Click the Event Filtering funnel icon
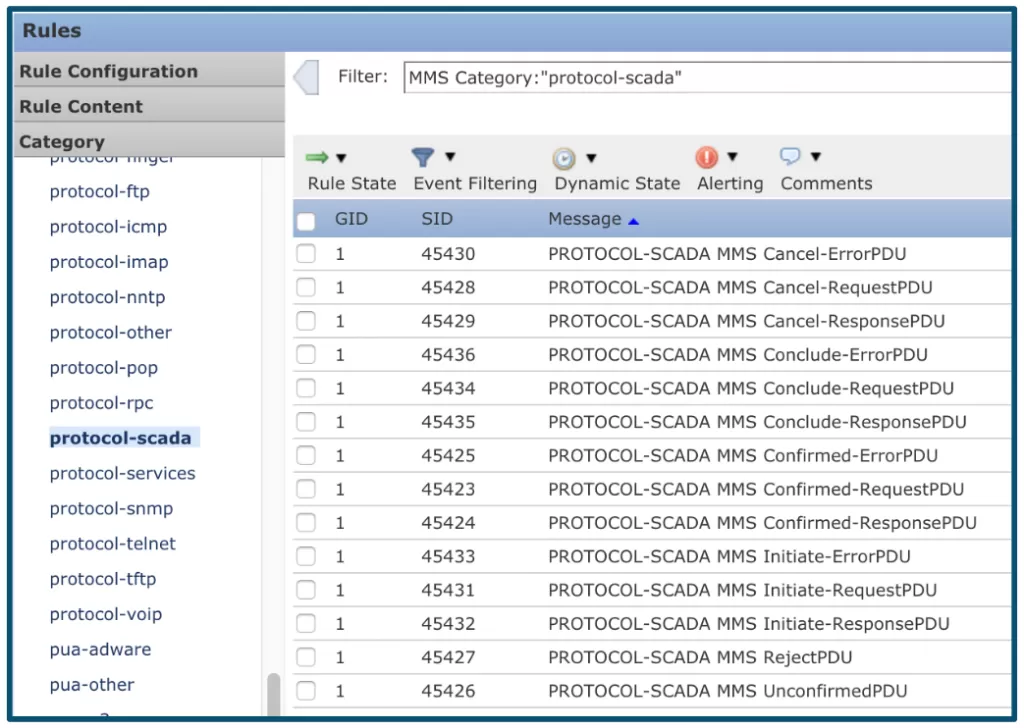The width and height of the screenshot is (1024, 728). 423,158
